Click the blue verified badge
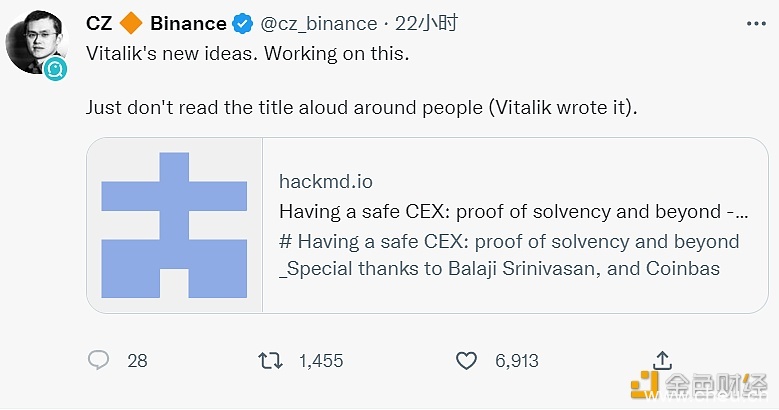This screenshot has height=410, width=779. click(242, 22)
